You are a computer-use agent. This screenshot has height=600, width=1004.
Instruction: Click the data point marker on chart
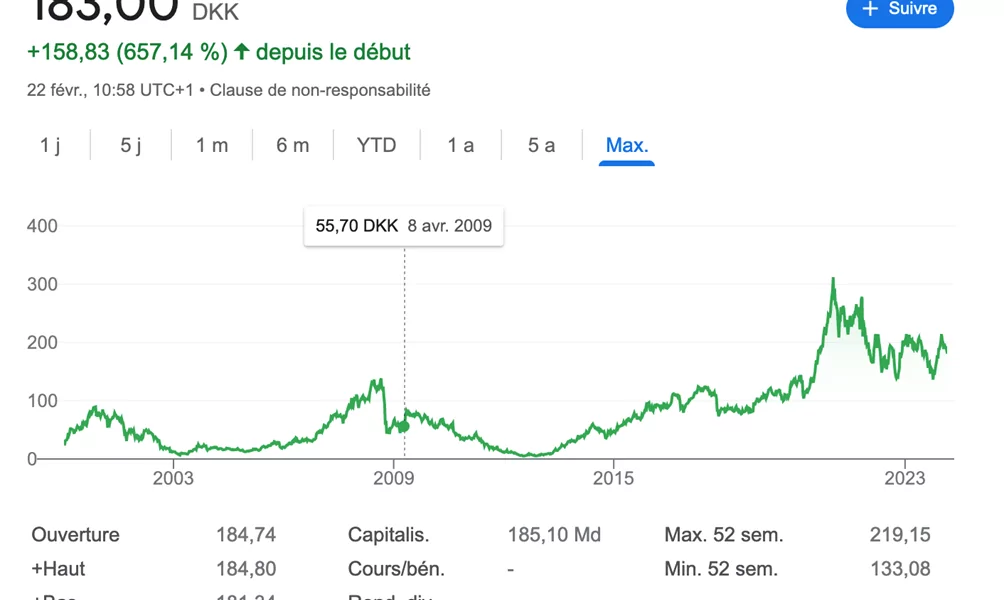tap(404, 427)
